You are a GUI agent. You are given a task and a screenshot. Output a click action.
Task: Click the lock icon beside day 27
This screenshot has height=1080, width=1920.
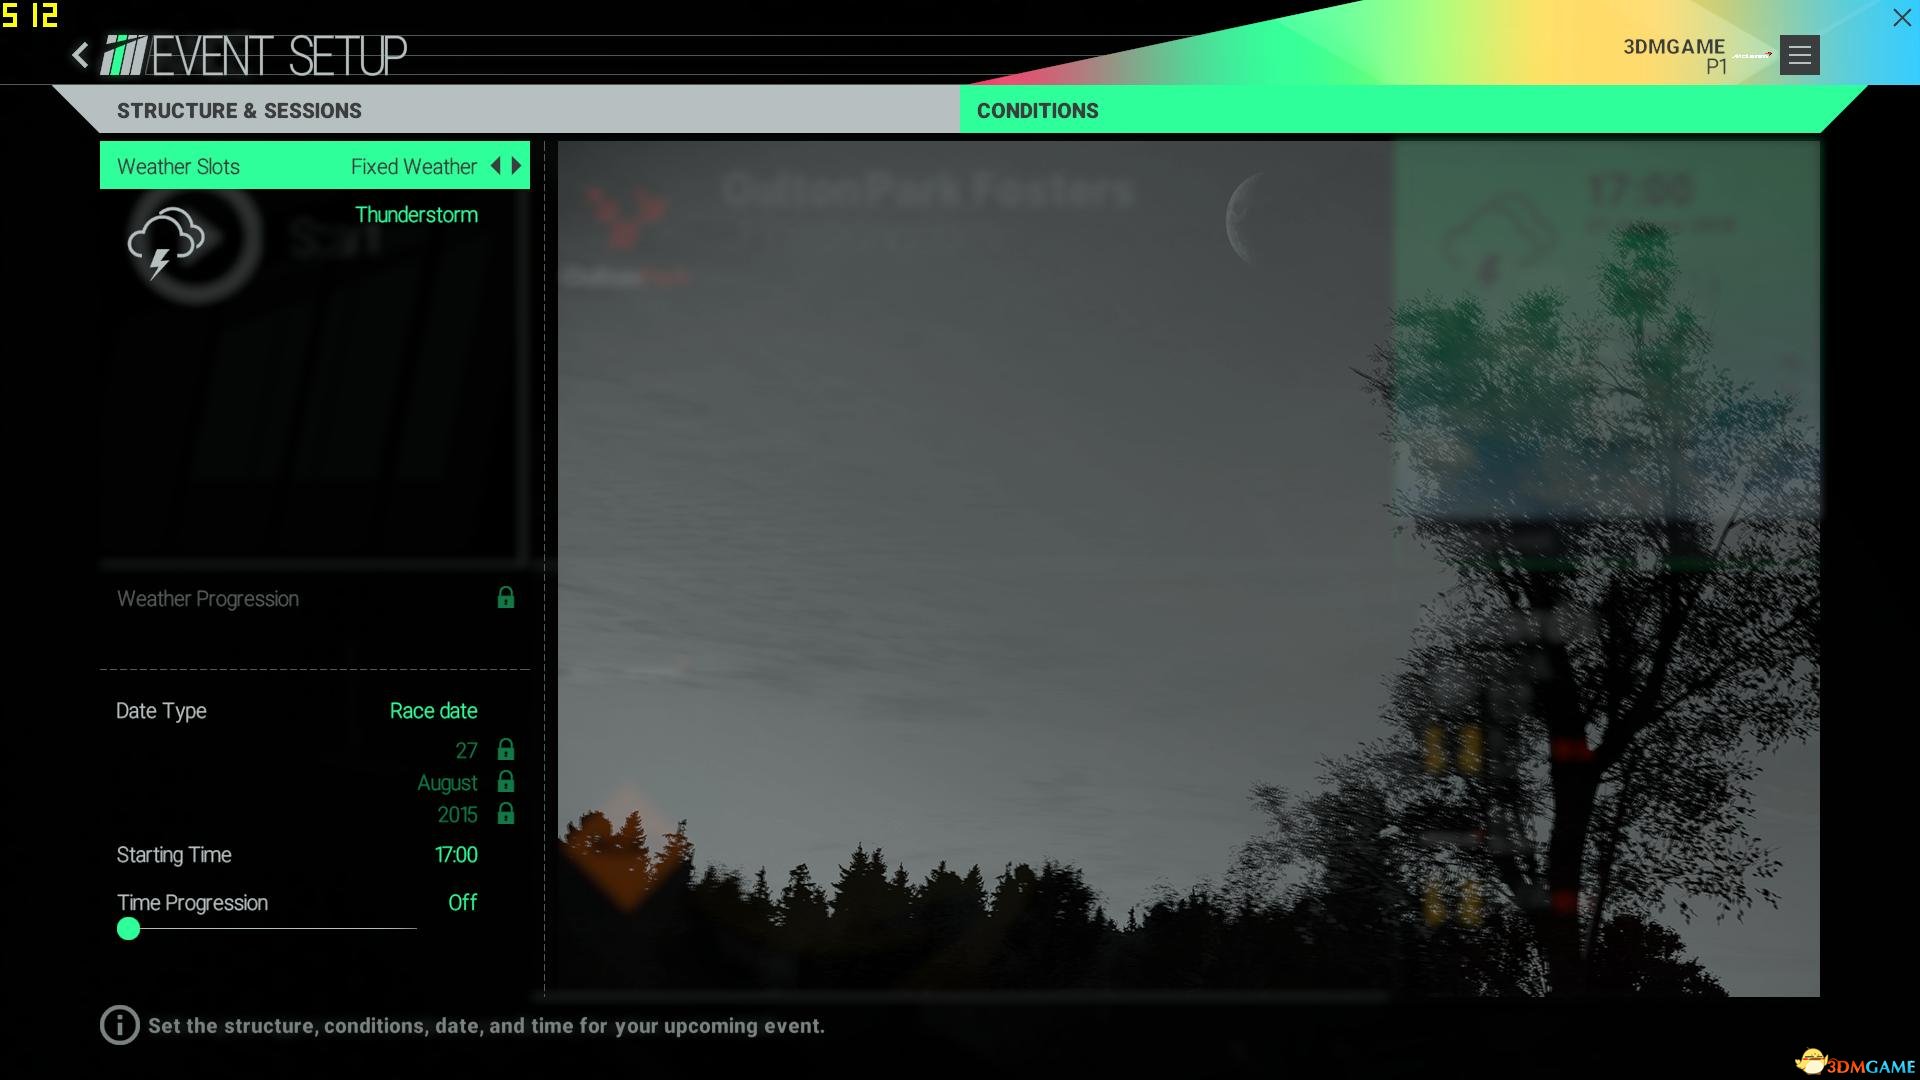506,750
